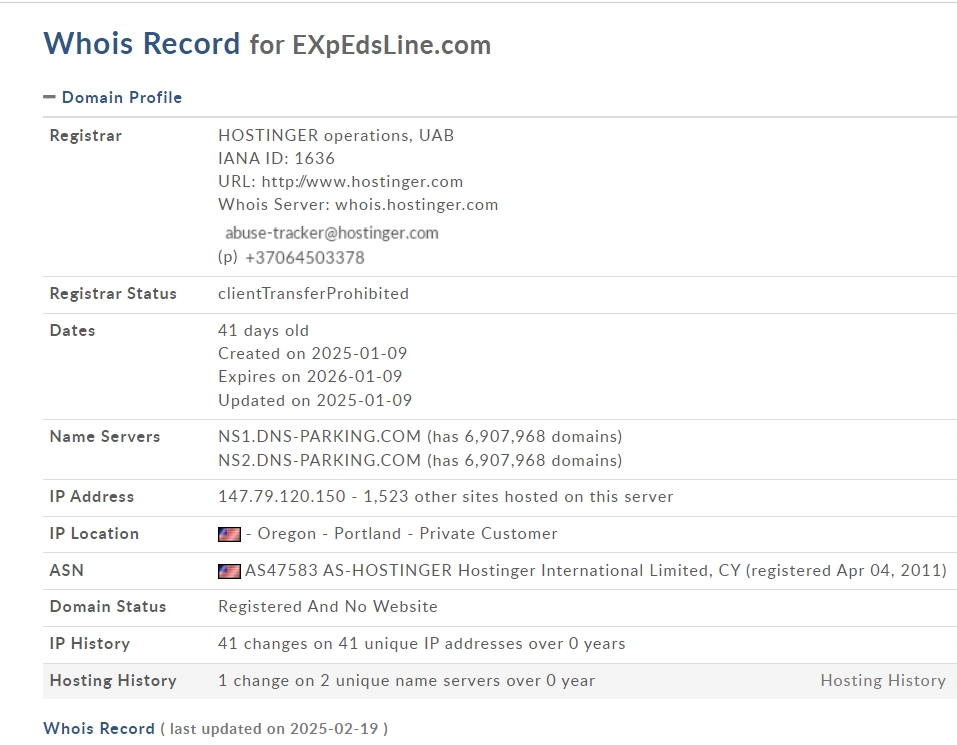Click the 'Whois Record for EXpEdsLine.com' heading
This screenshot has height=745, width=957.
[x=267, y=44]
